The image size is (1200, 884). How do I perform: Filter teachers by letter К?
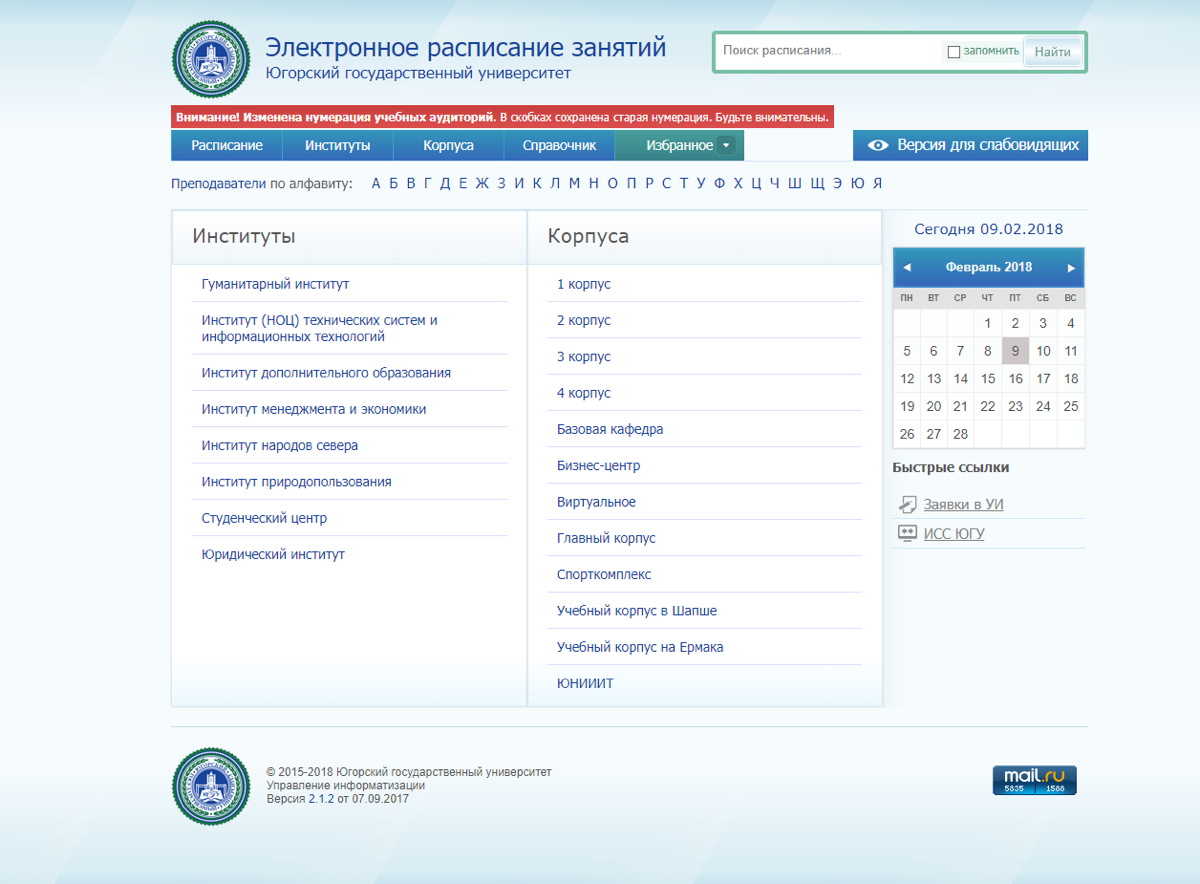point(536,183)
